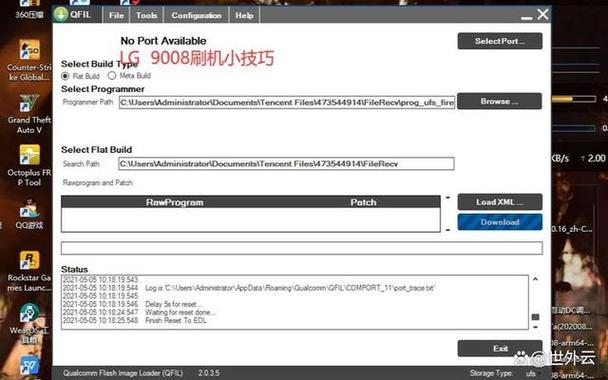Click the minus button below the RawProgram table
This screenshot has width=608, height=380.
coord(448,230)
